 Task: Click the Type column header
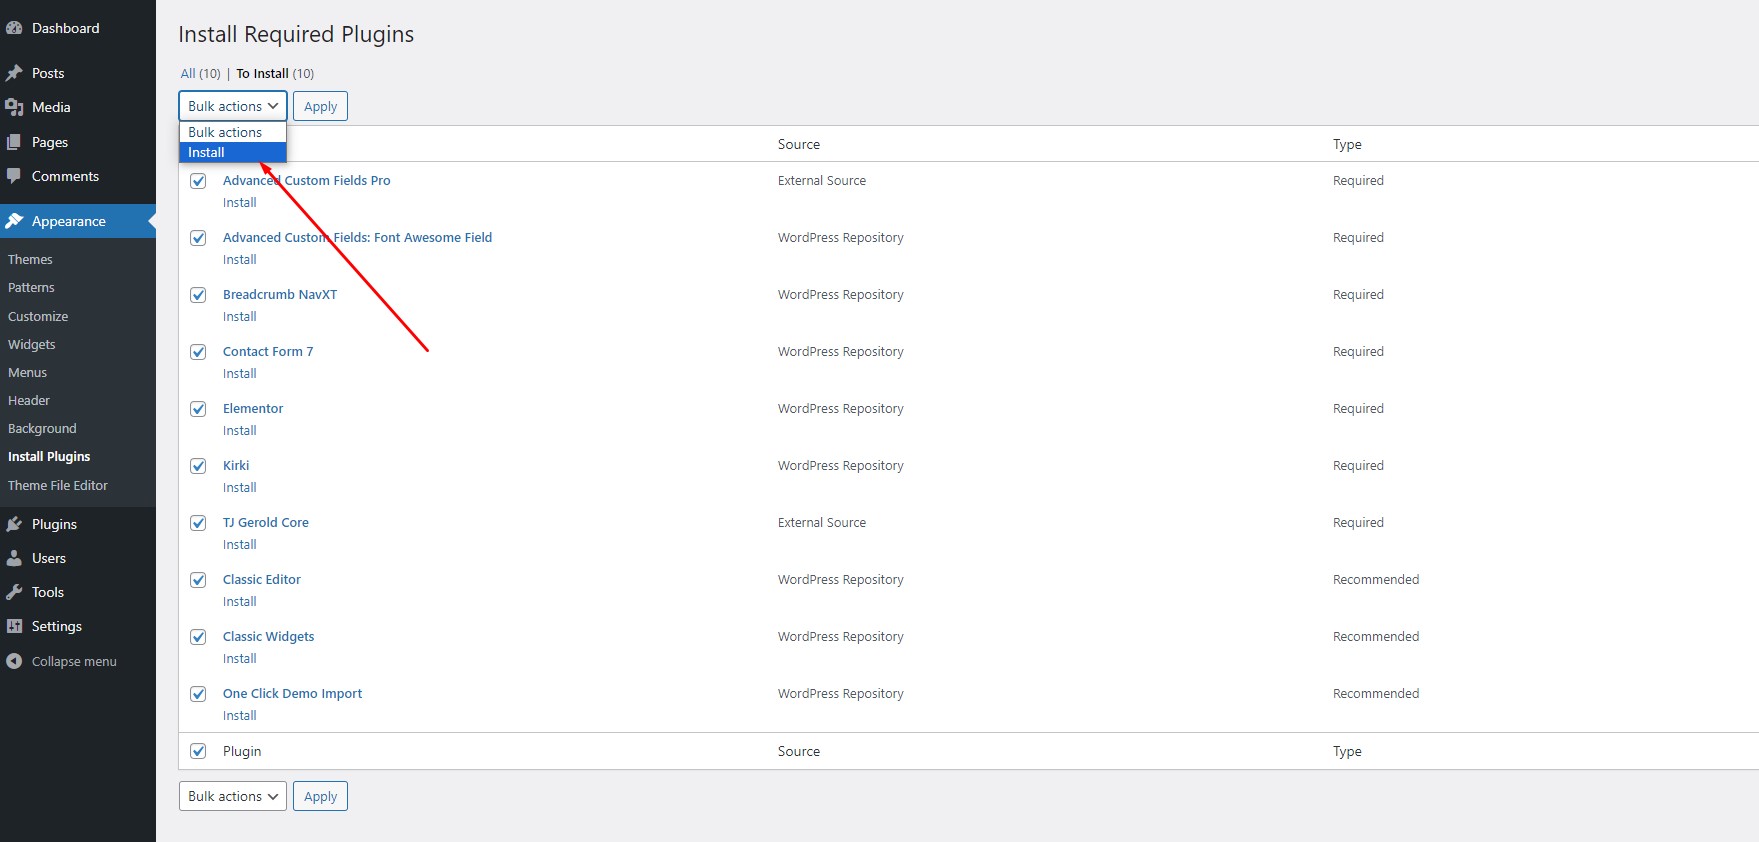(1347, 144)
